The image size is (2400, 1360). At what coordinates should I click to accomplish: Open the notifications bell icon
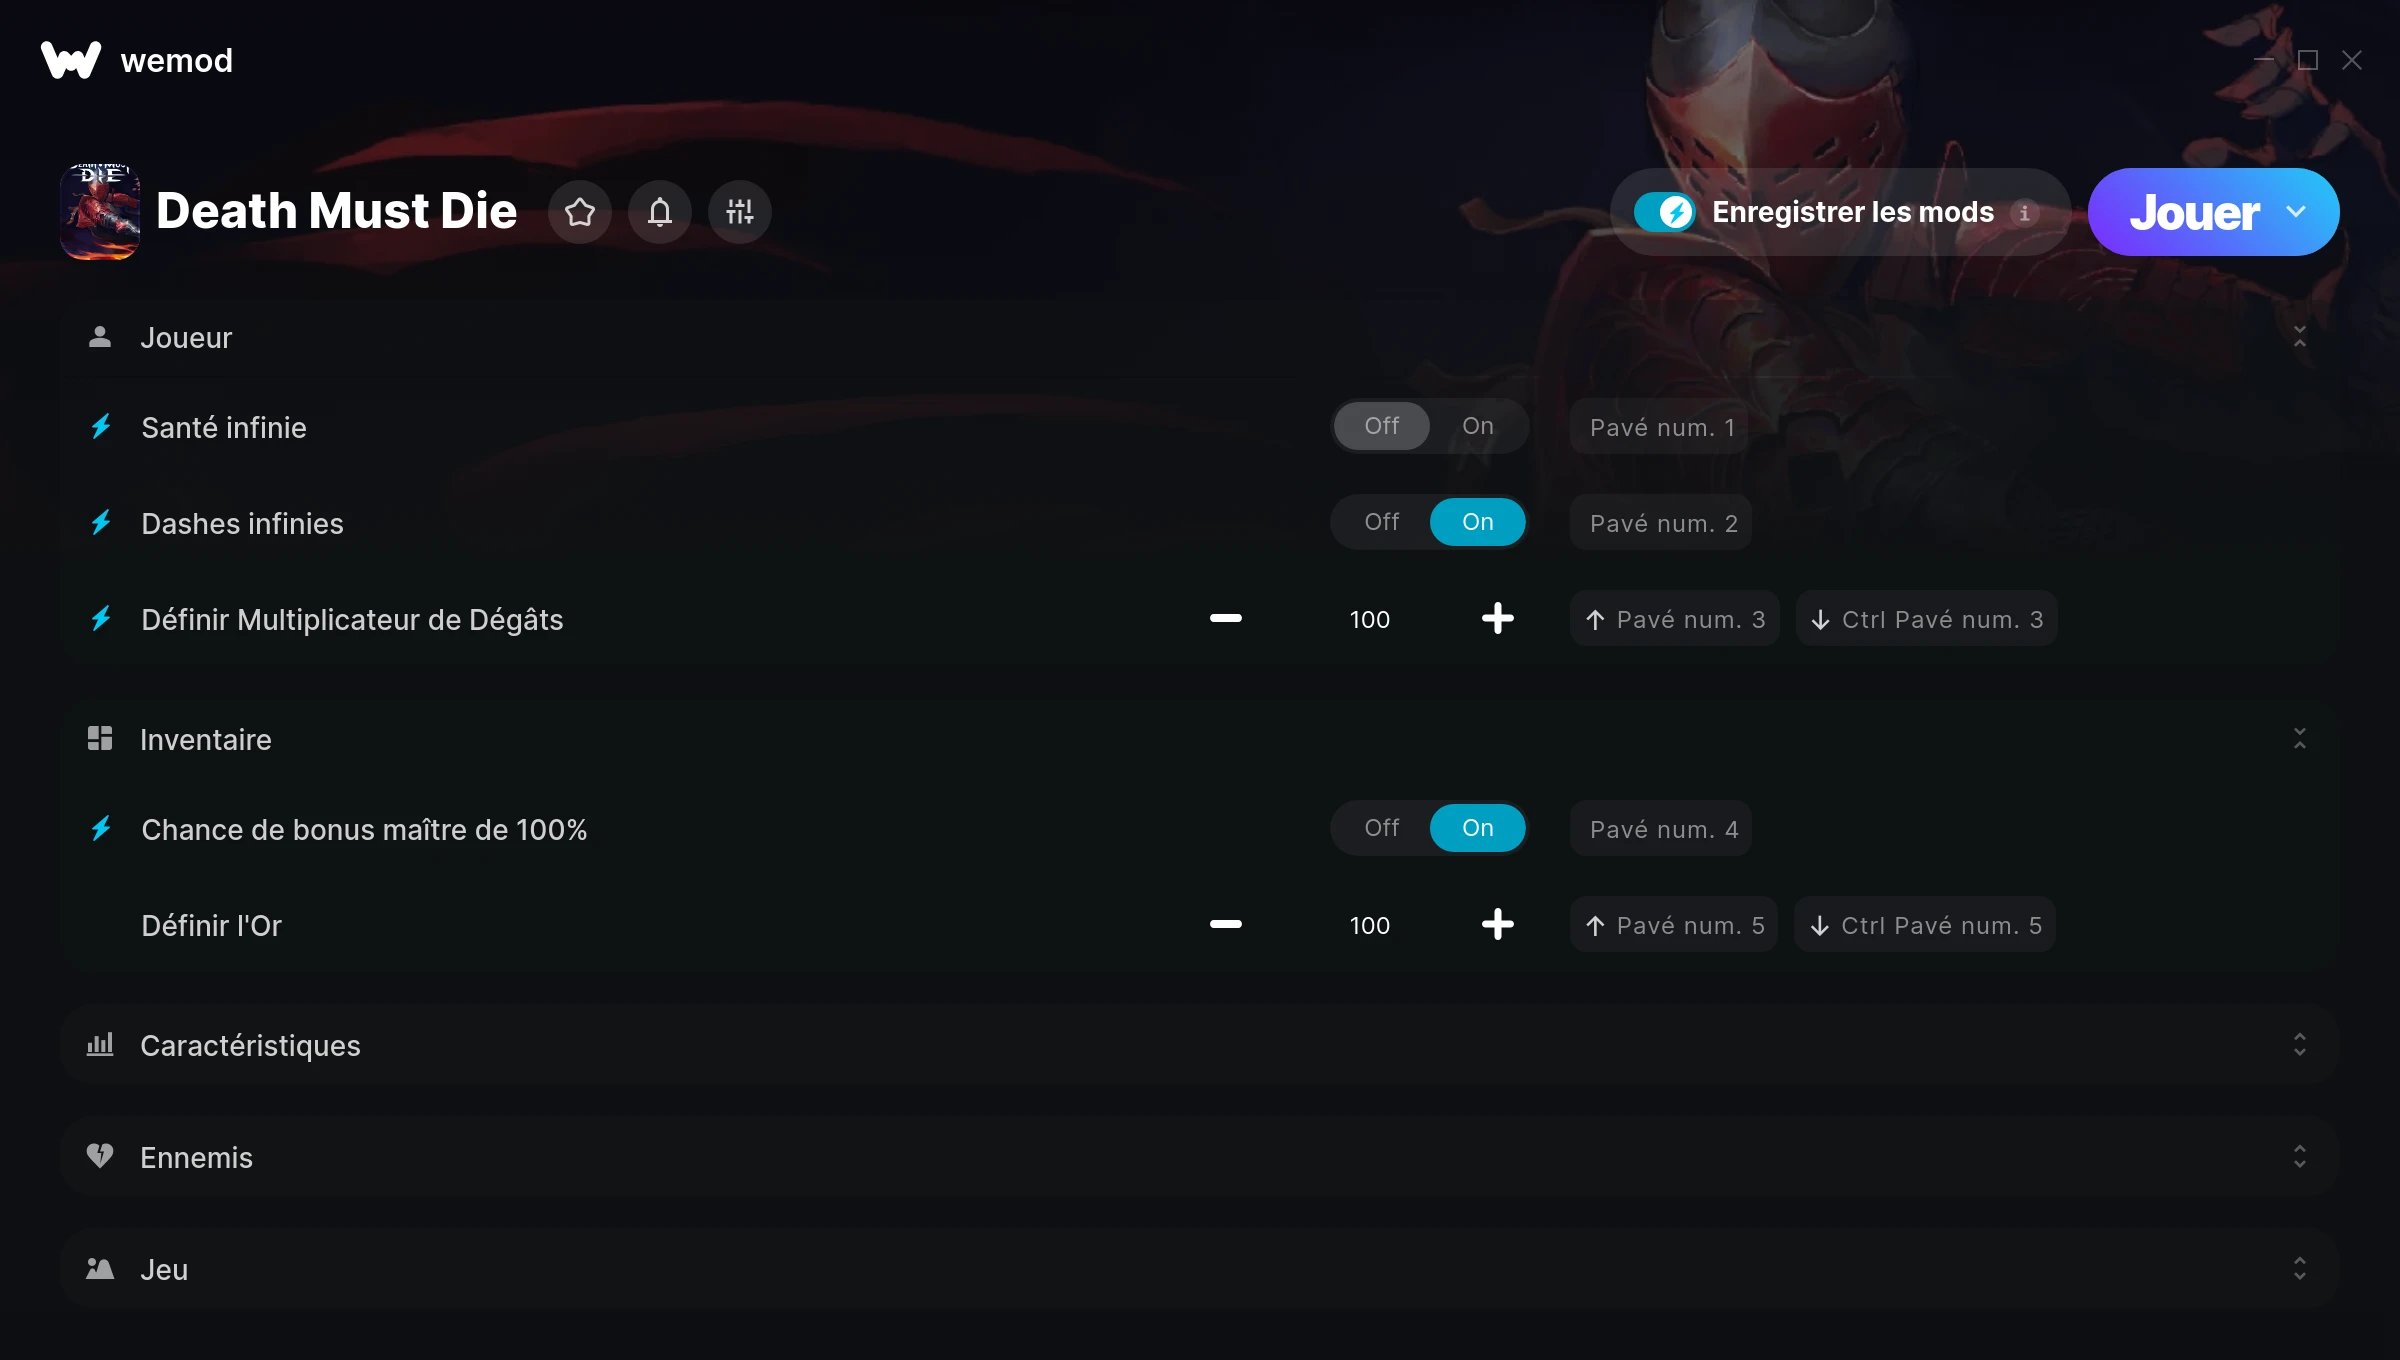tap(660, 212)
